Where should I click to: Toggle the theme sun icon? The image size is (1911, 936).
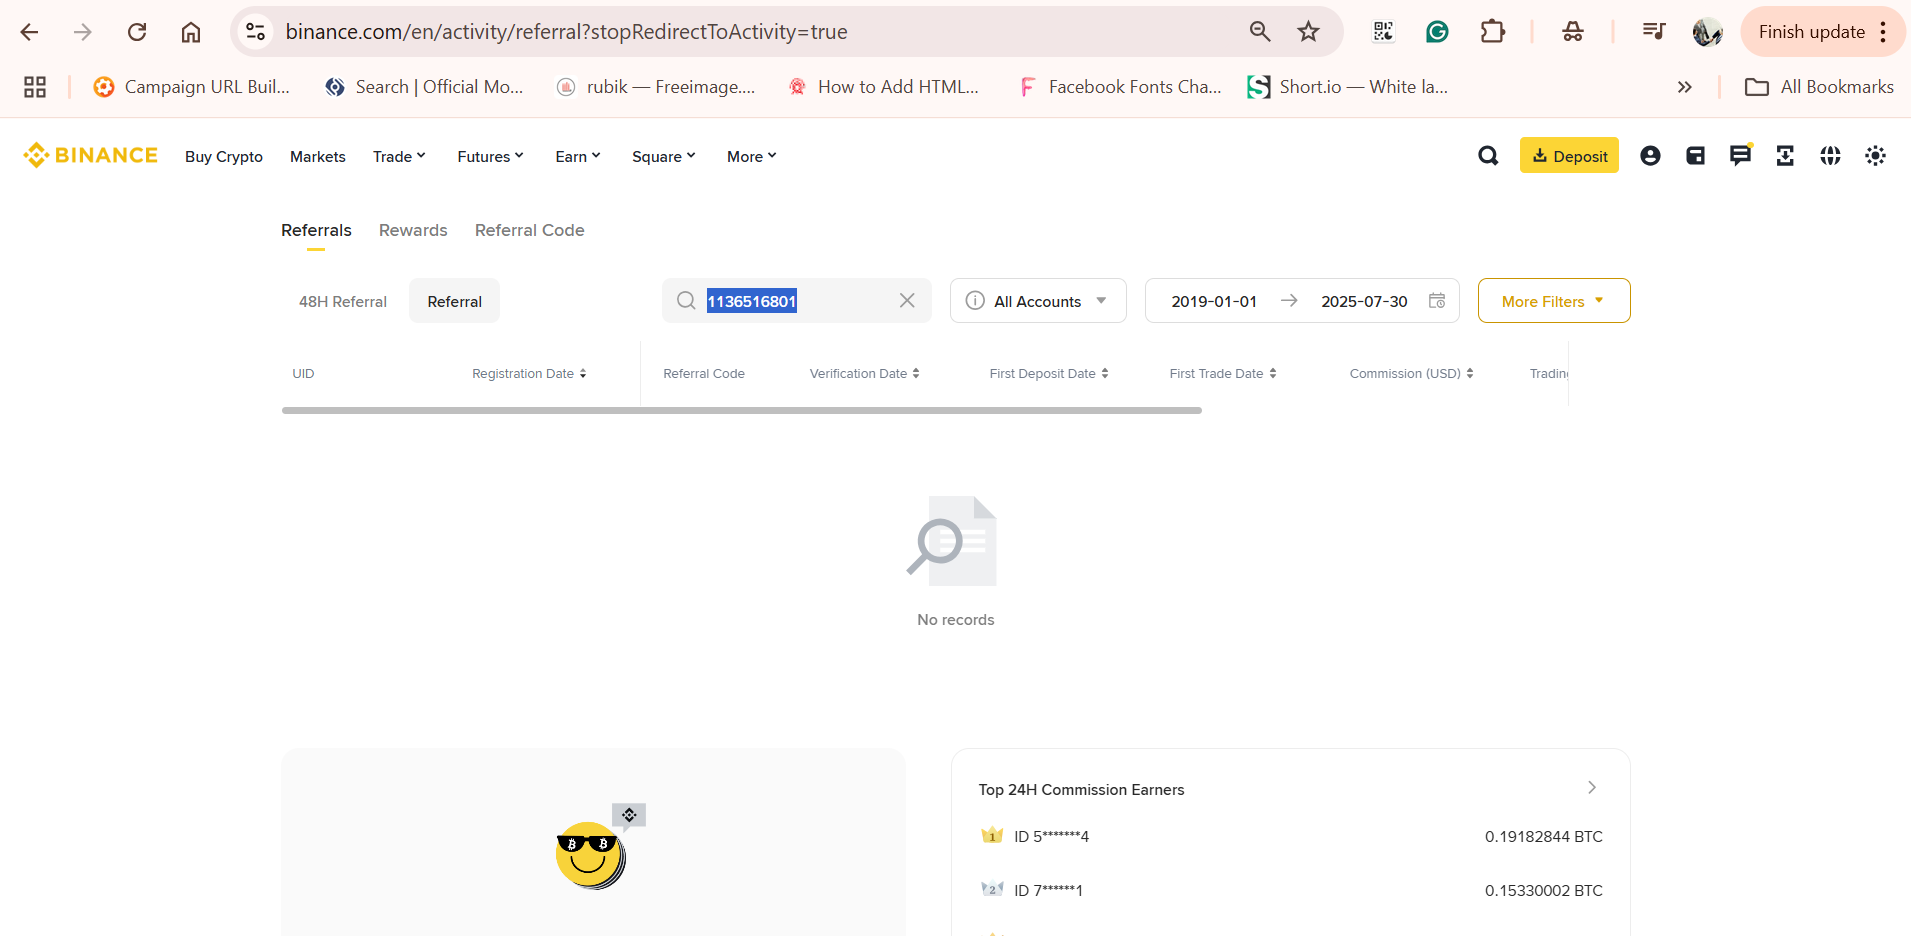tap(1875, 155)
